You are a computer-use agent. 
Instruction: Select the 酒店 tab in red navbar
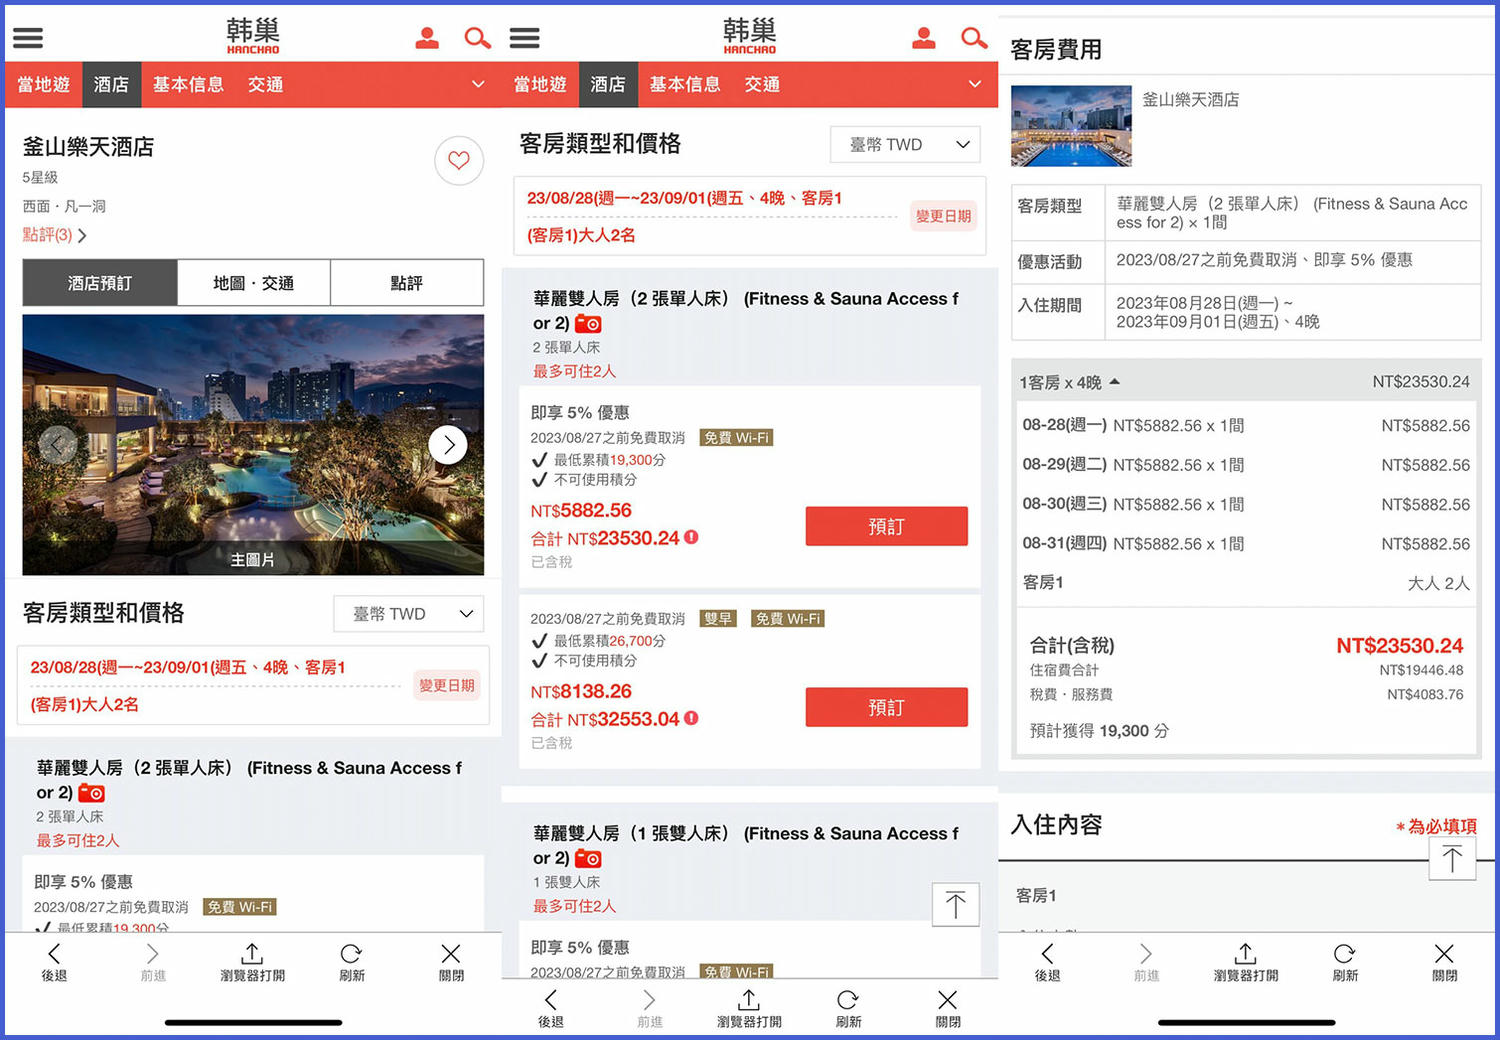click(110, 84)
